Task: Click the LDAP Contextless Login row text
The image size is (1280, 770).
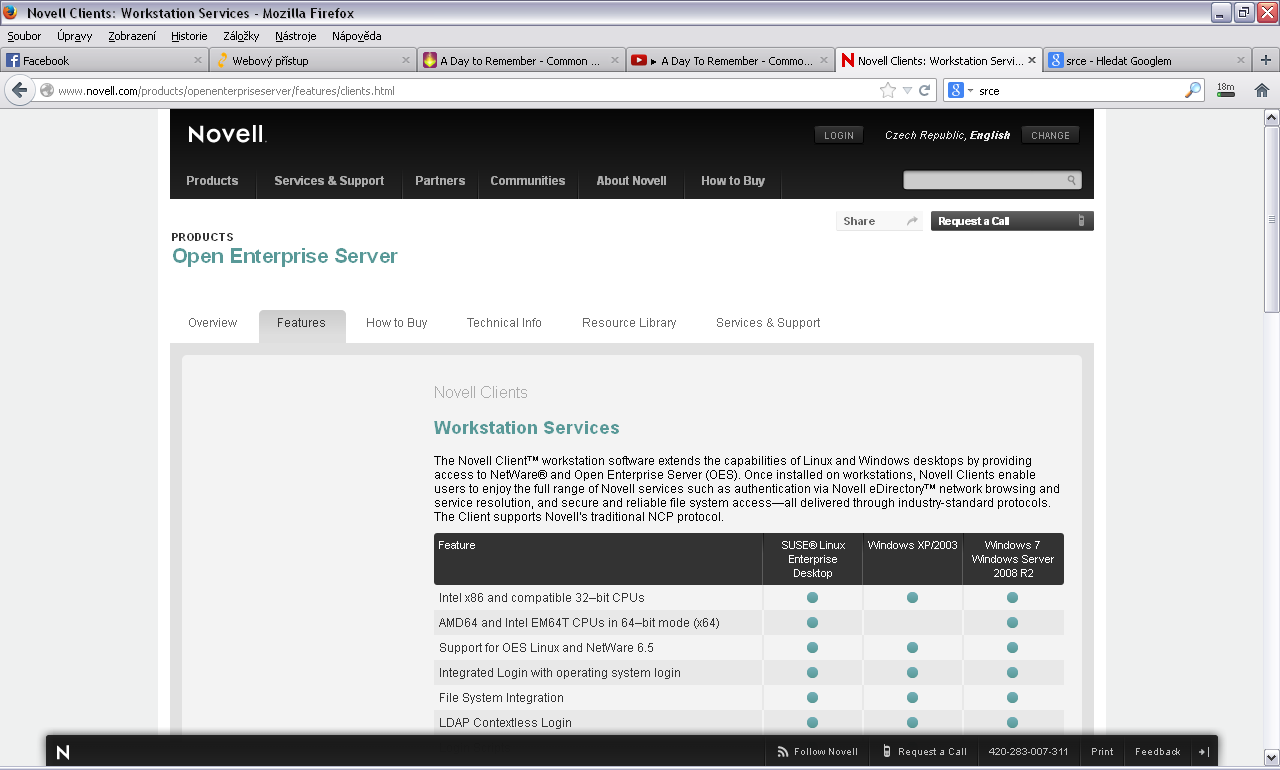Action: tap(506, 723)
